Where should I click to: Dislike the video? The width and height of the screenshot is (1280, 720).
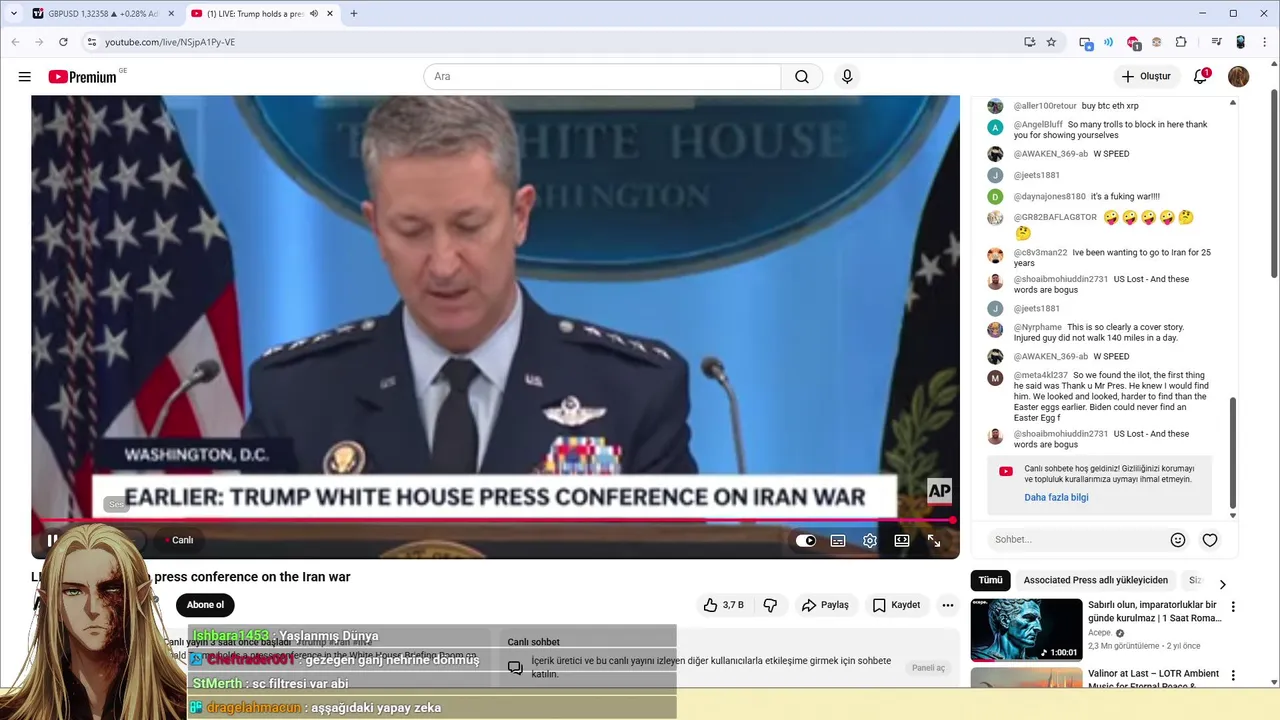[x=770, y=605]
